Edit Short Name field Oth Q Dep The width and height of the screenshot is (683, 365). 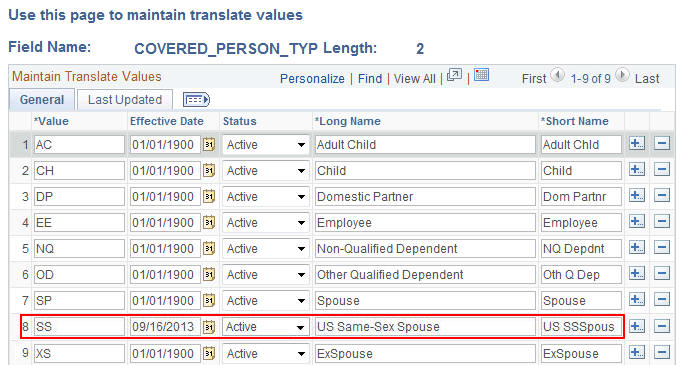(x=581, y=275)
